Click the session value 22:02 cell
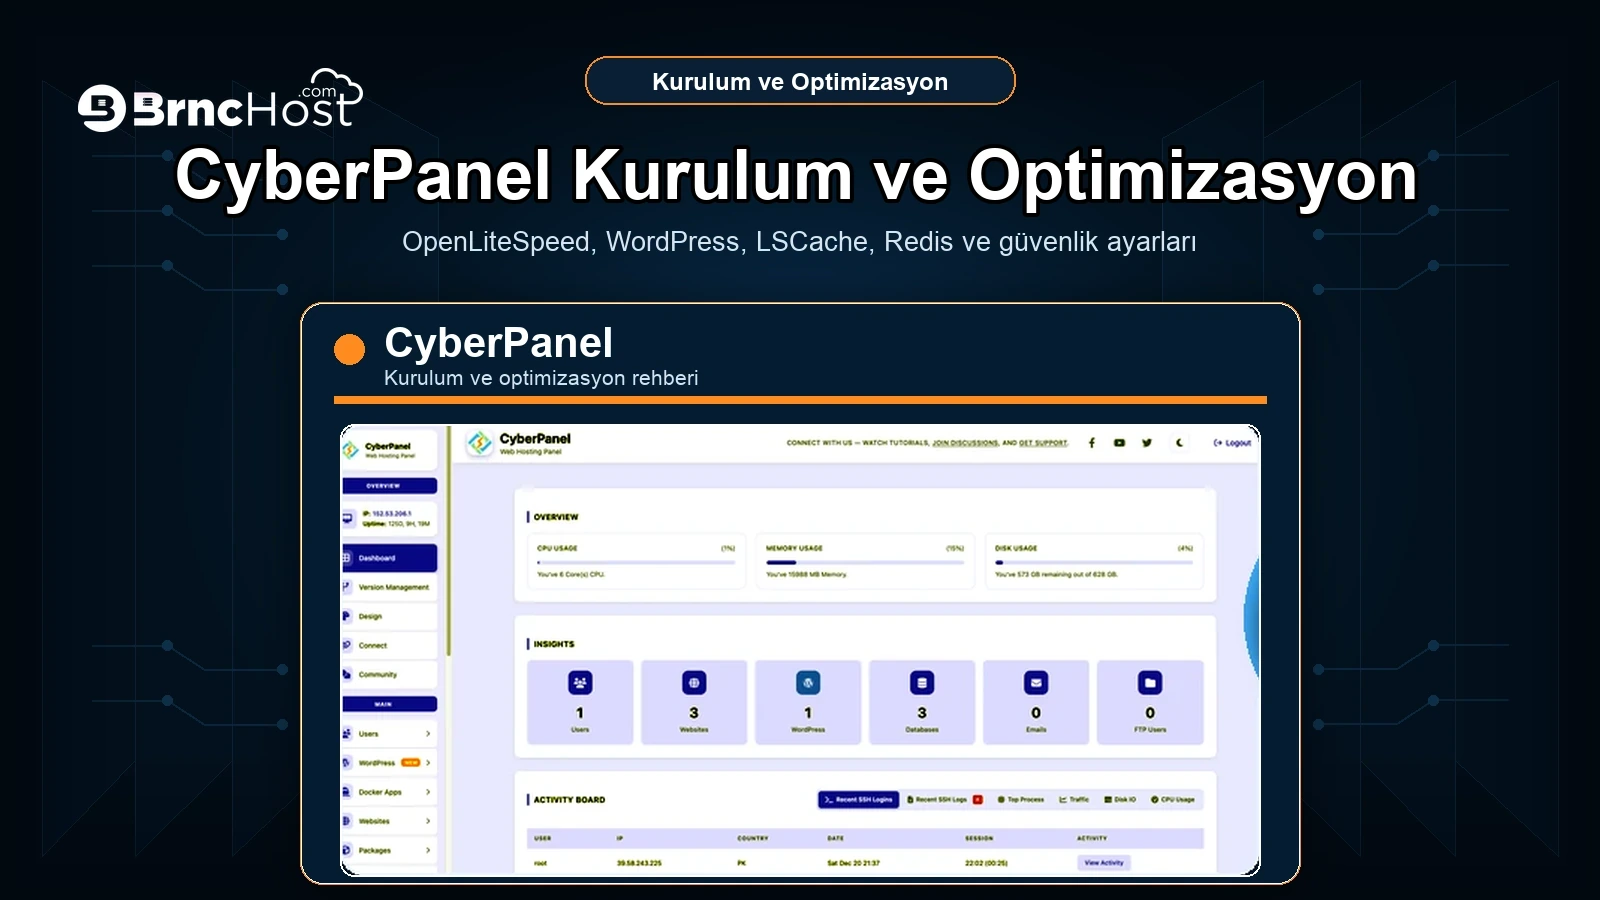Screen dimensions: 1600x900 tap(986, 863)
